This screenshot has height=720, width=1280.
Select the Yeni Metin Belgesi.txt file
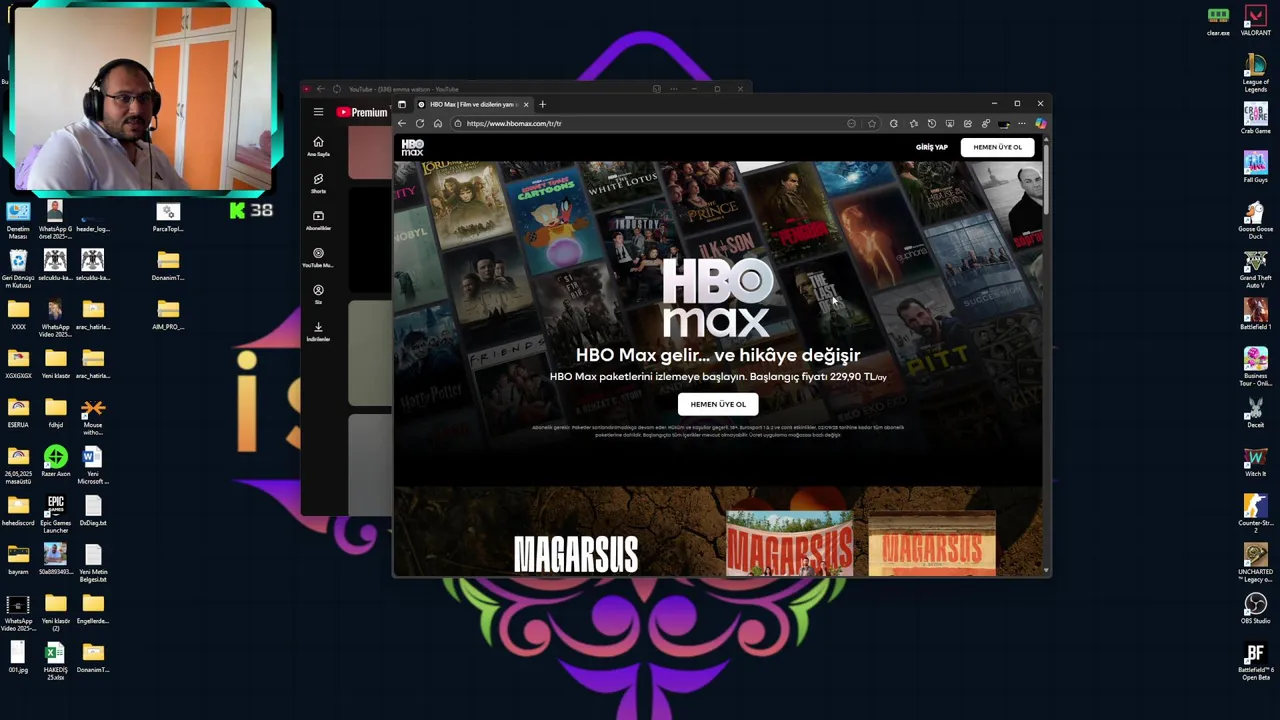pos(93,562)
